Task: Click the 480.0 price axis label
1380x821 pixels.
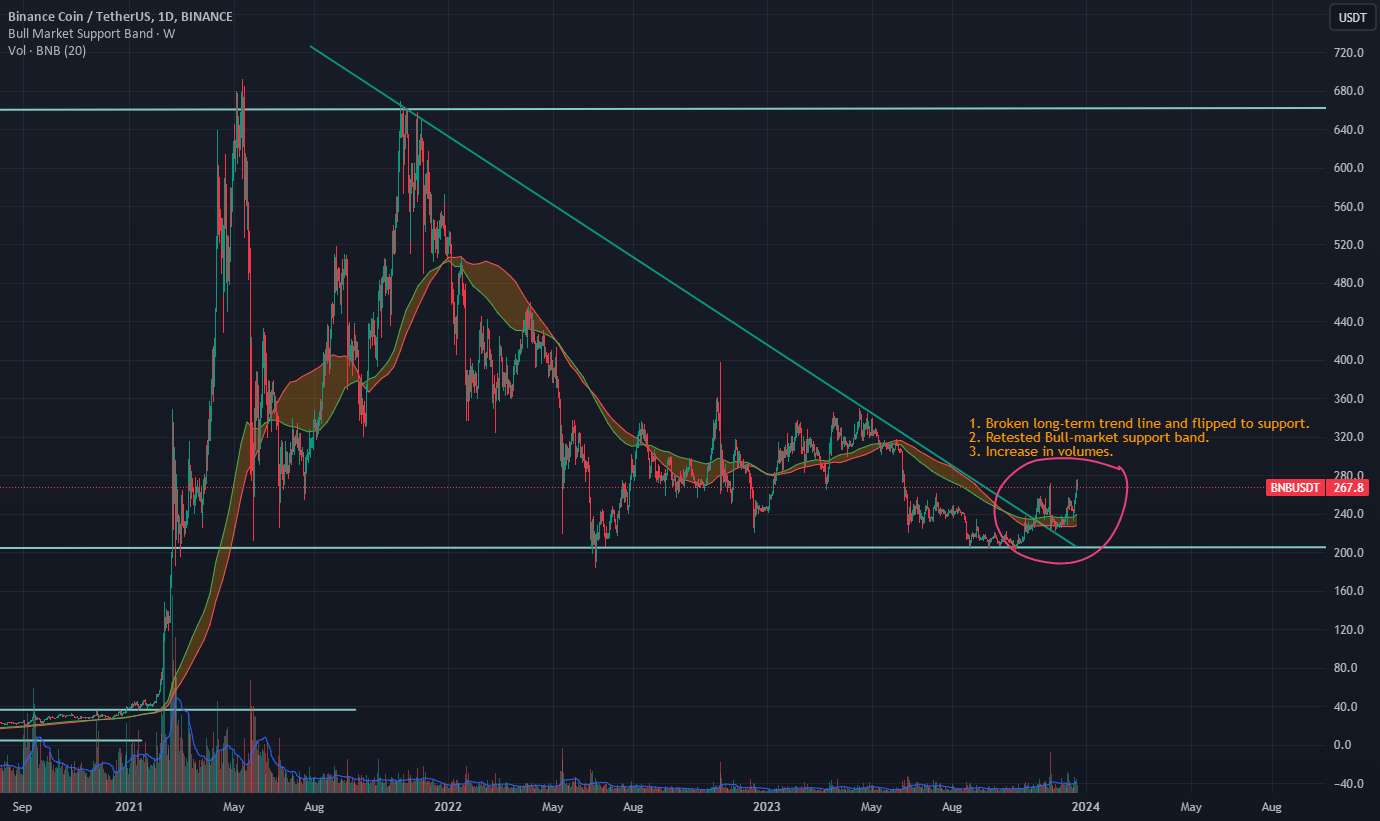Action: [1350, 283]
